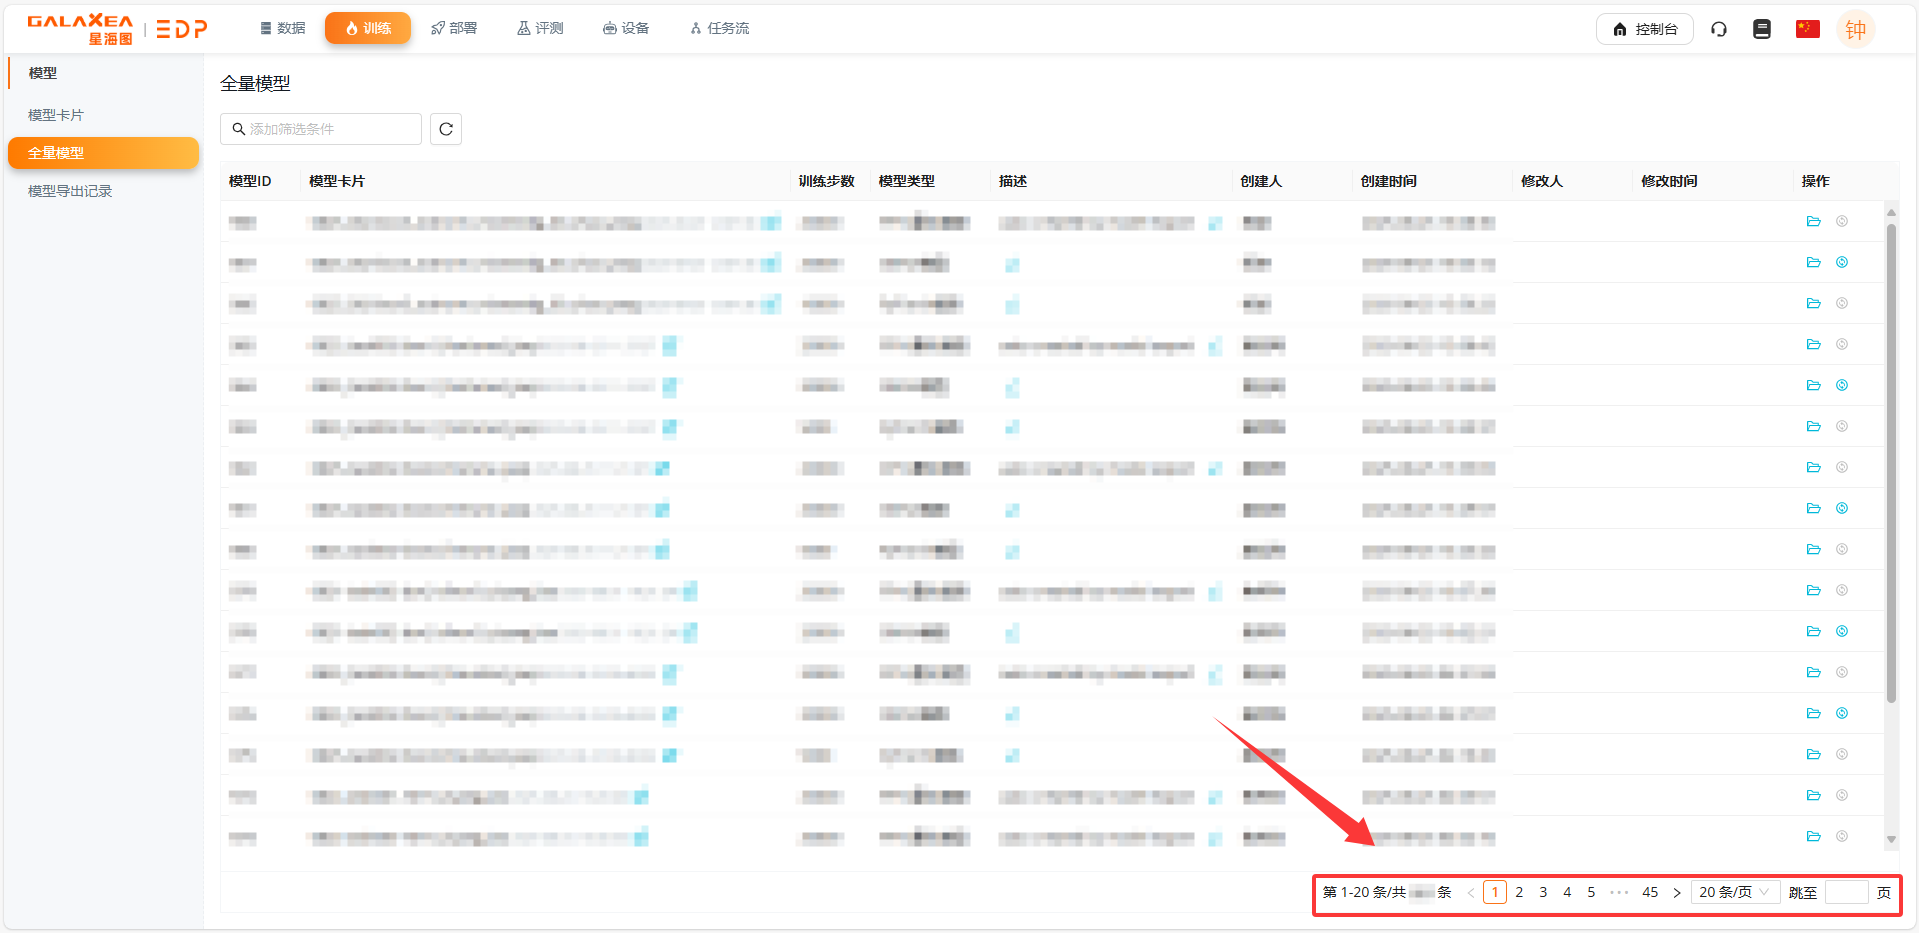Click the refresh icon beside the filter box
The image size is (1919, 933).
(x=446, y=129)
